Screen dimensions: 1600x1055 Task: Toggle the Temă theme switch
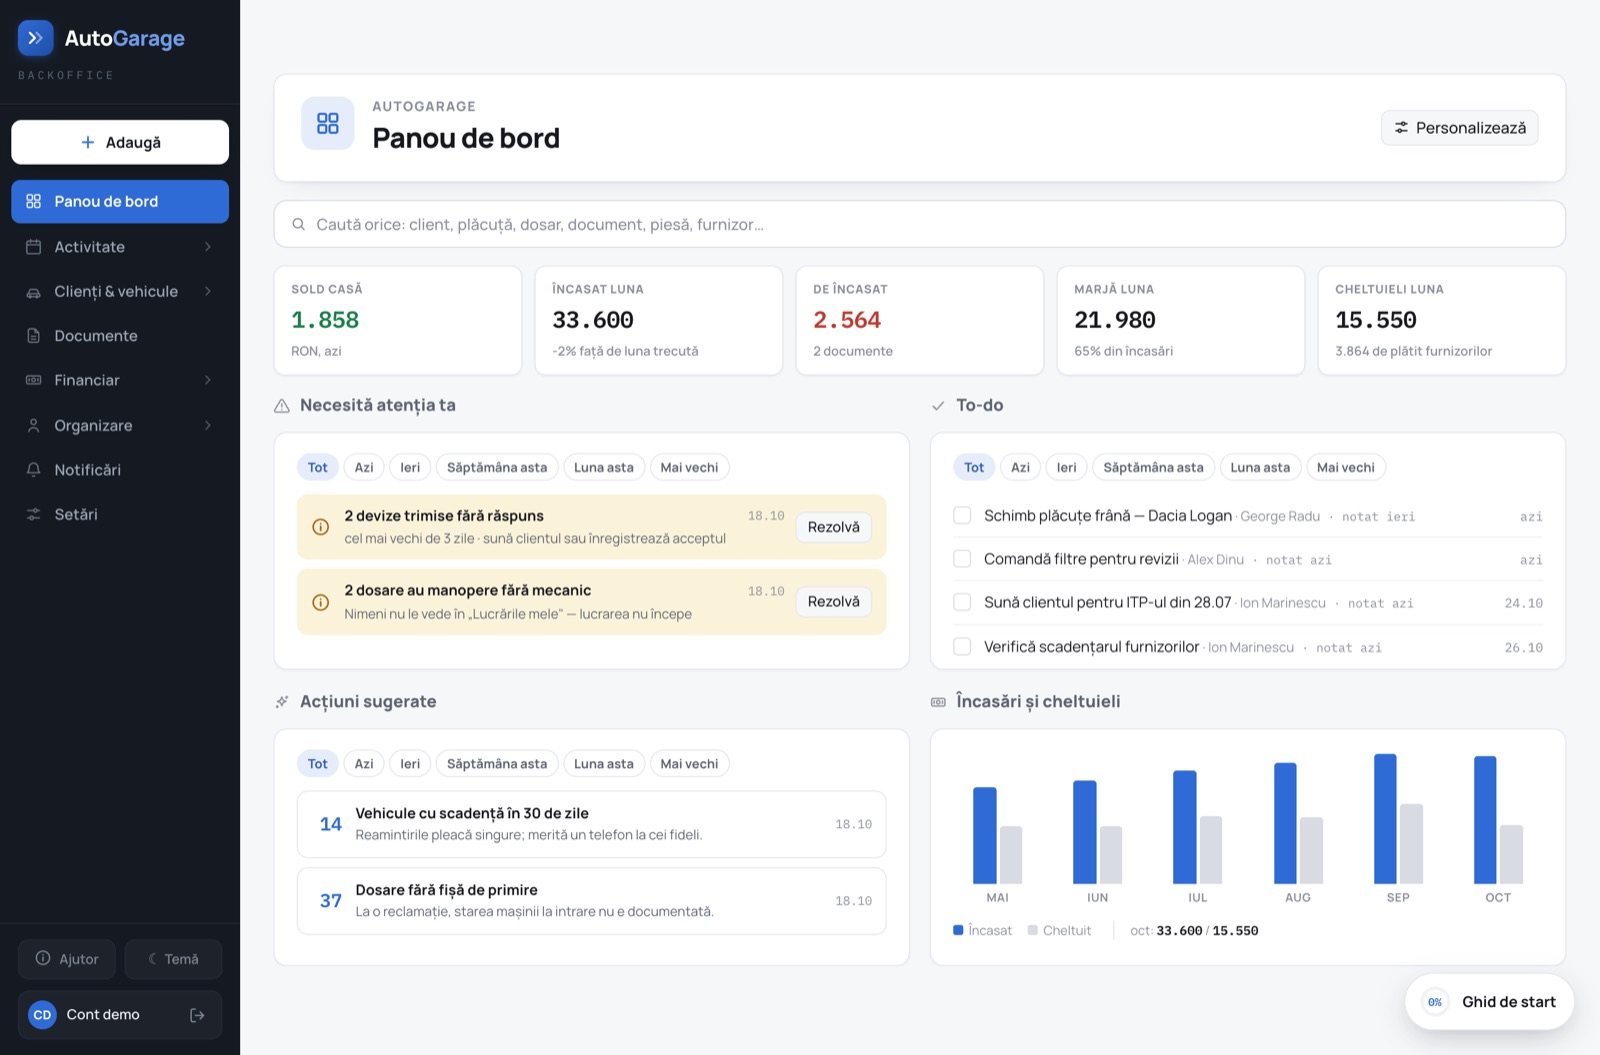(173, 959)
